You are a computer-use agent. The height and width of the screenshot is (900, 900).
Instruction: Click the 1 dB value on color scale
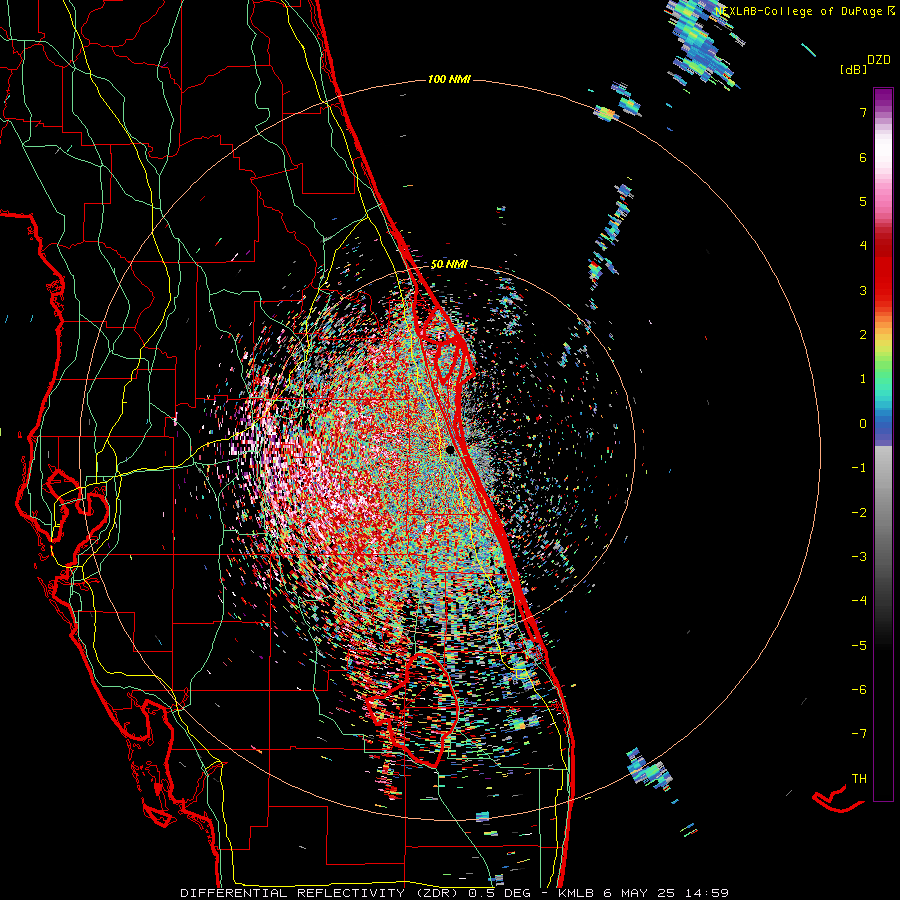click(863, 379)
